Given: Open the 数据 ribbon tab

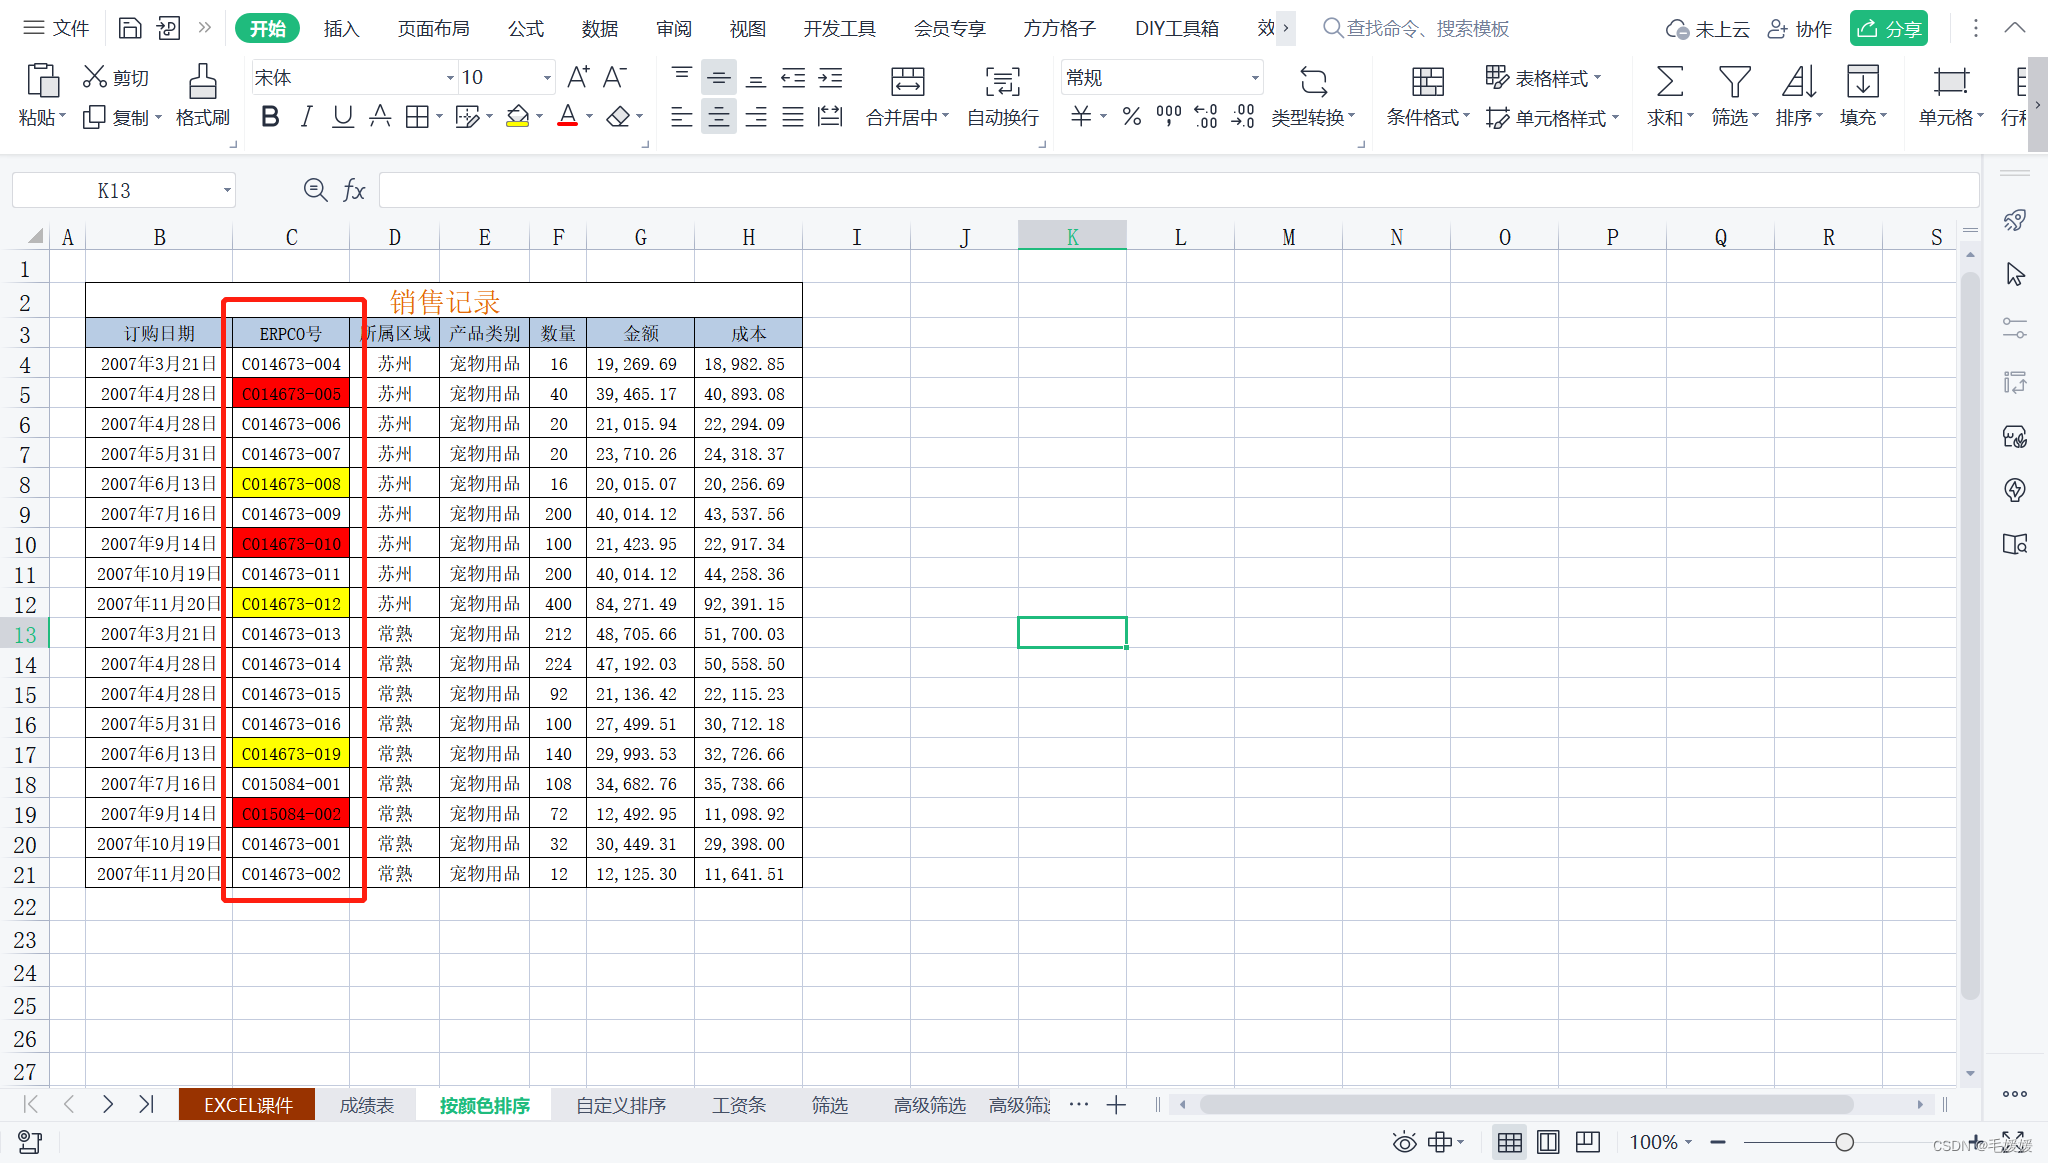Looking at the screenshot, I should 599,28.
